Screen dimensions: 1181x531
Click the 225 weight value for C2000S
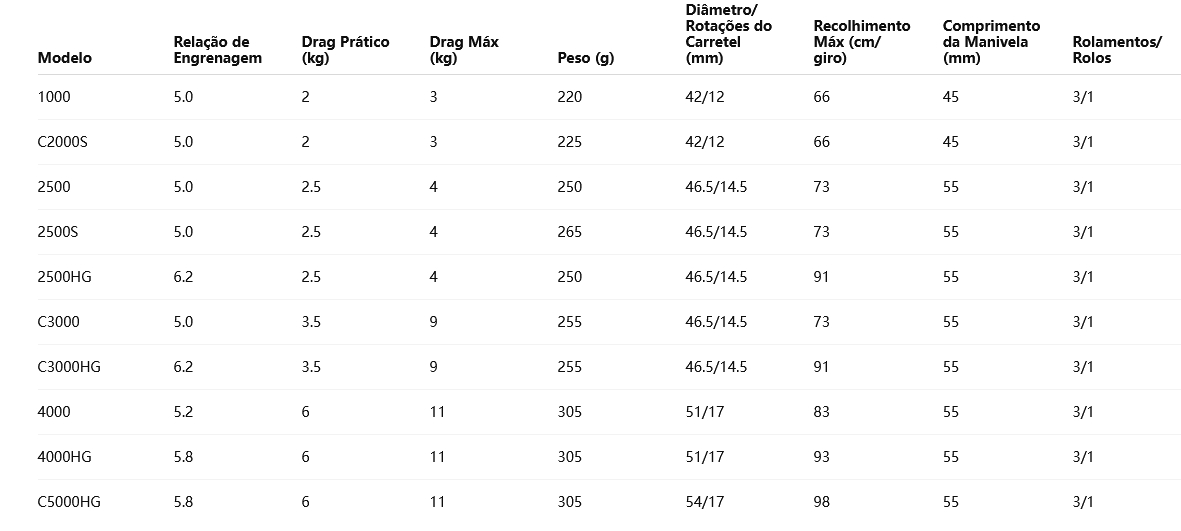click(570, 142)
